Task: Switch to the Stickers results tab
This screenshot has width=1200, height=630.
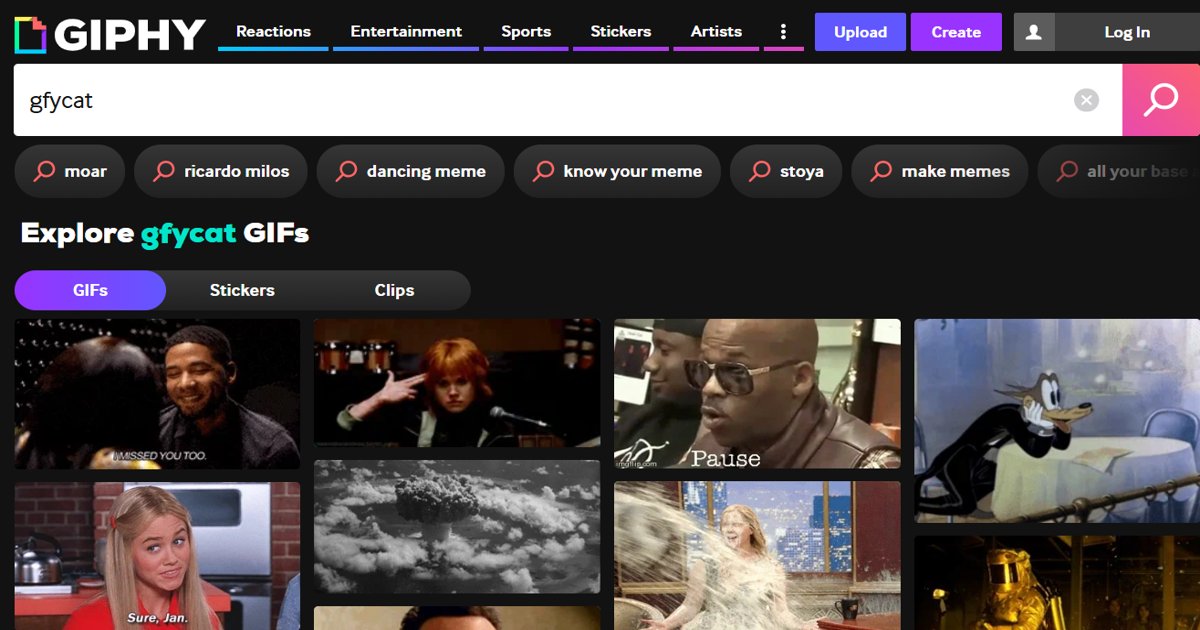Action: (x=242, y=290)
